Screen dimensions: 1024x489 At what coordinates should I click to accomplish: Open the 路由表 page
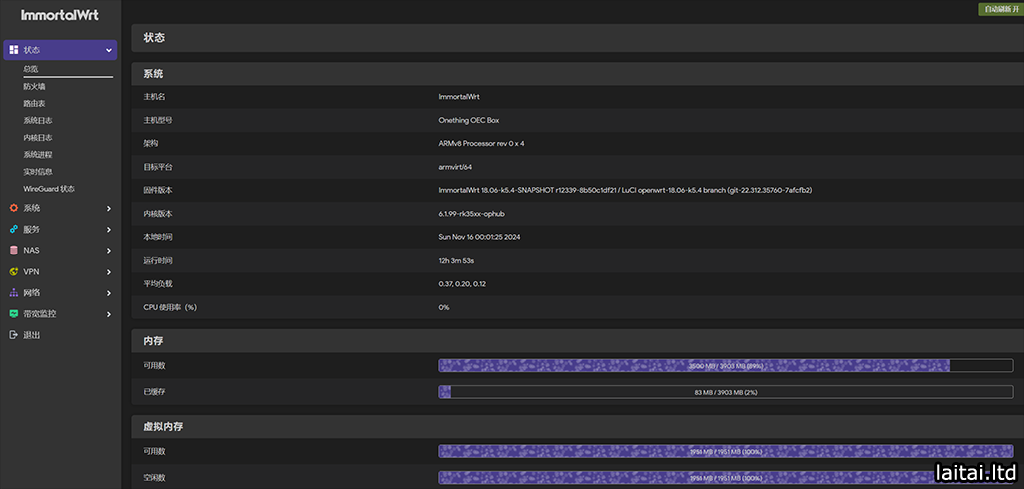(x=35, y=103)
